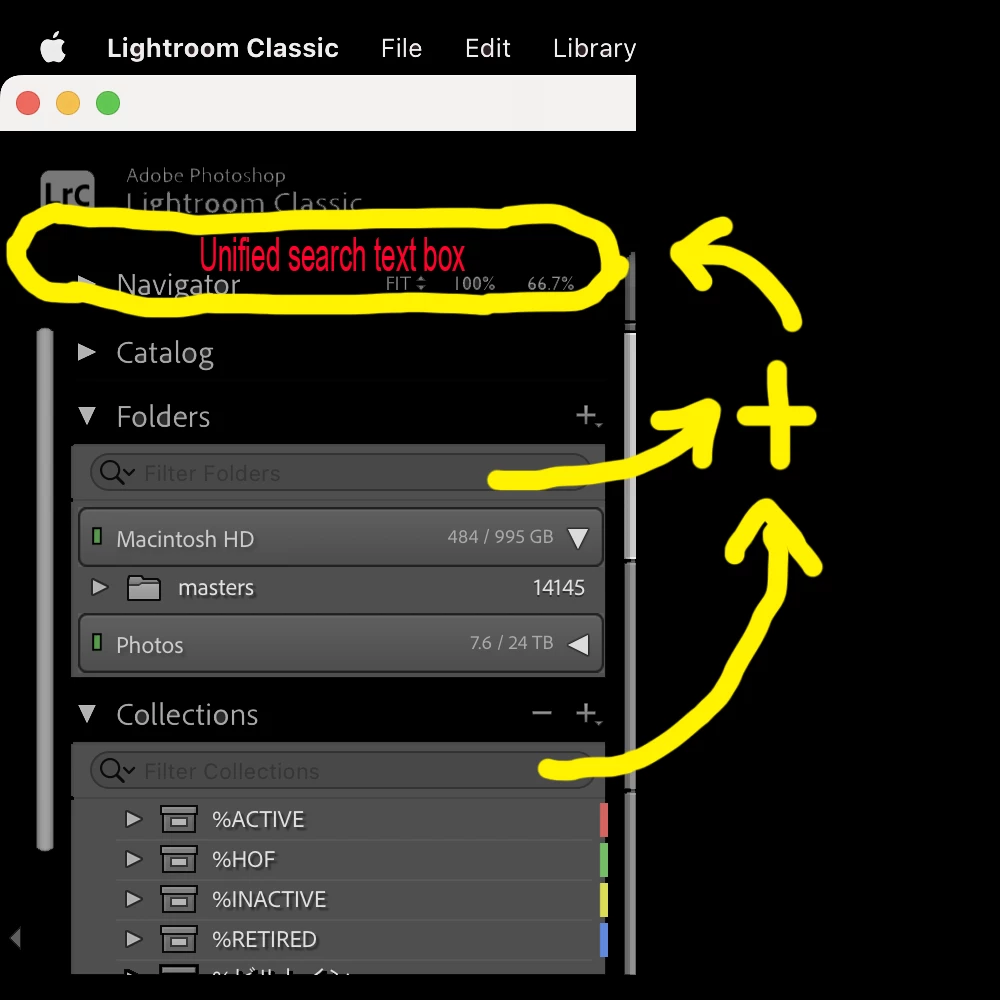The image size is (1000, 1000).
Task: Open the Library menu
Action: pyautogui.click(x=594, y=48)
